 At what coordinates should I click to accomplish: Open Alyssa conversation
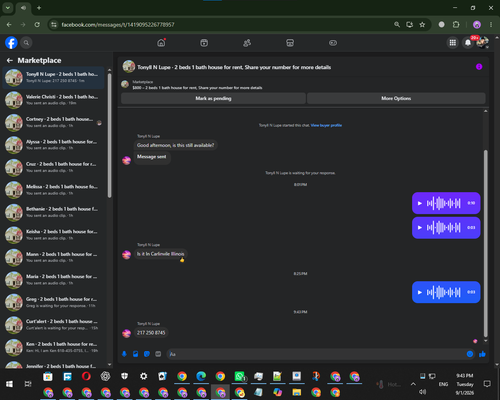(x=53, y=145)
